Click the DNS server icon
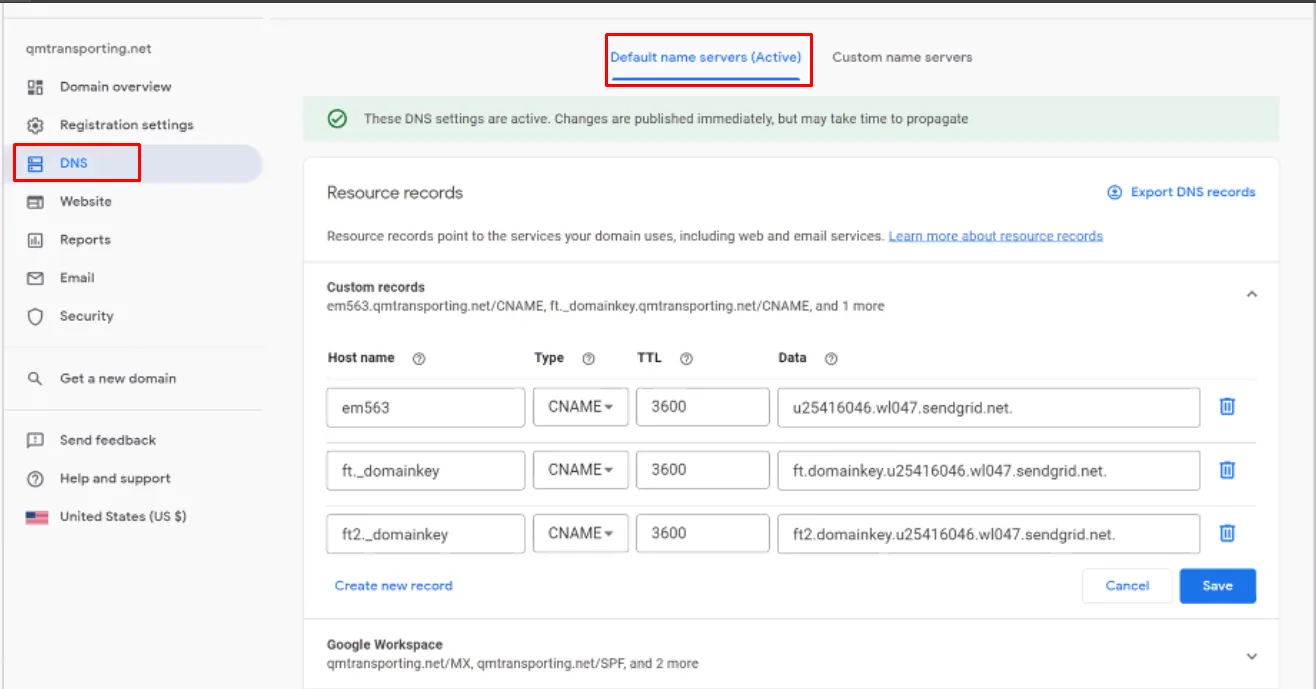This screenshot has width=1316, height=689. (x=35, y=163)
